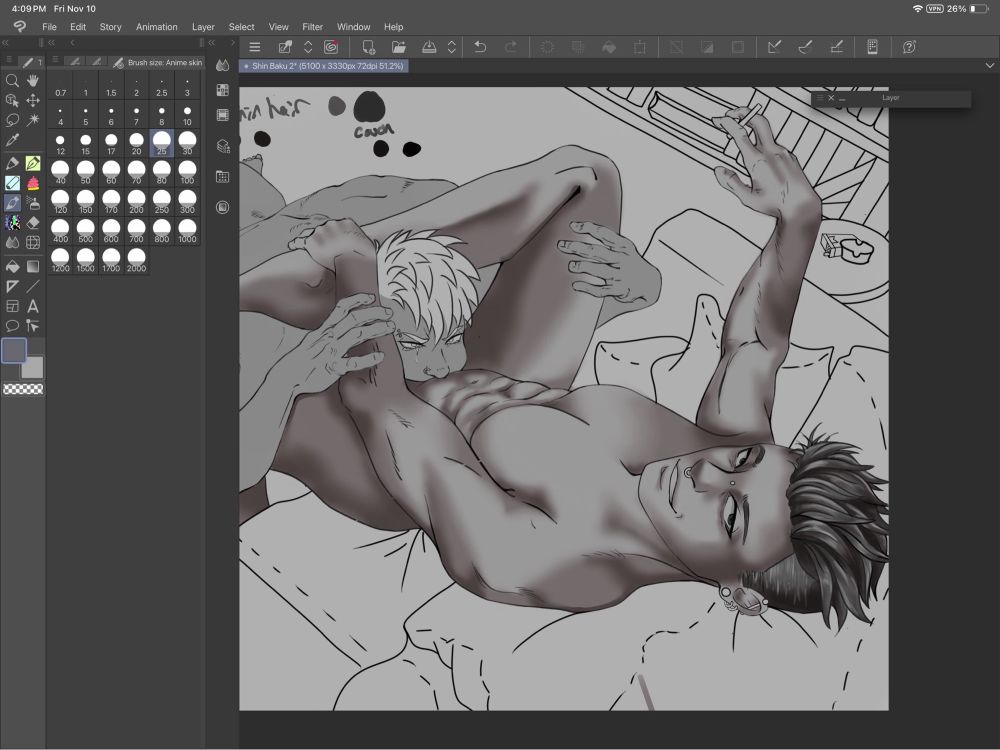Expand the document tabs chevron dropdown
Image resolution: width=1000 pixels, height=750 pixels.
click(990, 65)
